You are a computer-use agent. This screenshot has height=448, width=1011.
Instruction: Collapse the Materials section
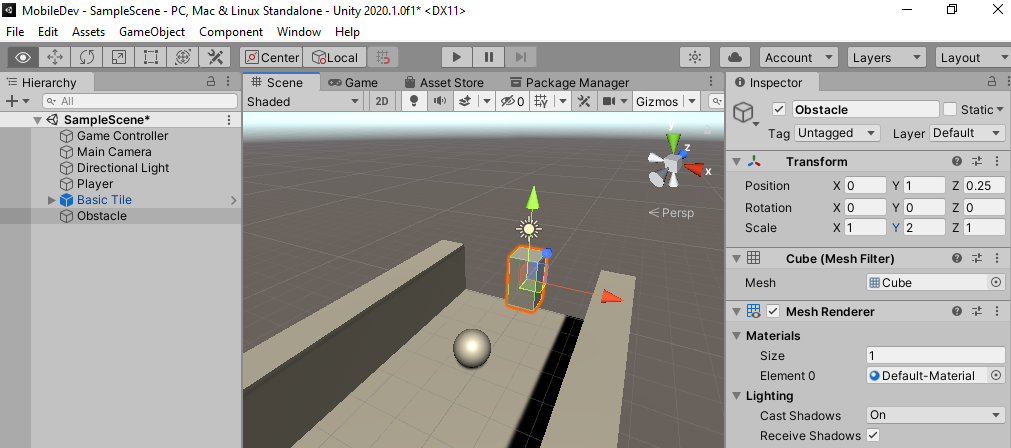(x=737, y=336)
